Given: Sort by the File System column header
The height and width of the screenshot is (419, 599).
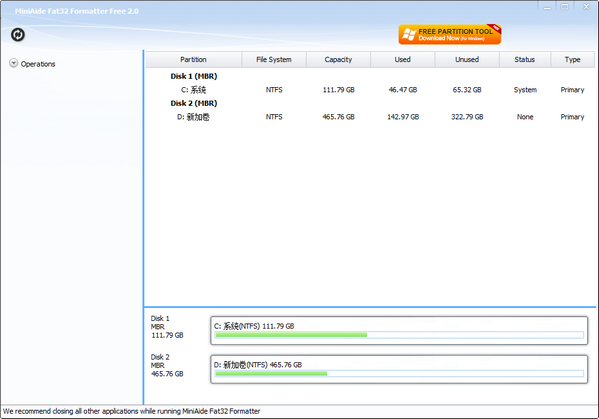Looking at the screenshot, I should [x=274, y=60].
